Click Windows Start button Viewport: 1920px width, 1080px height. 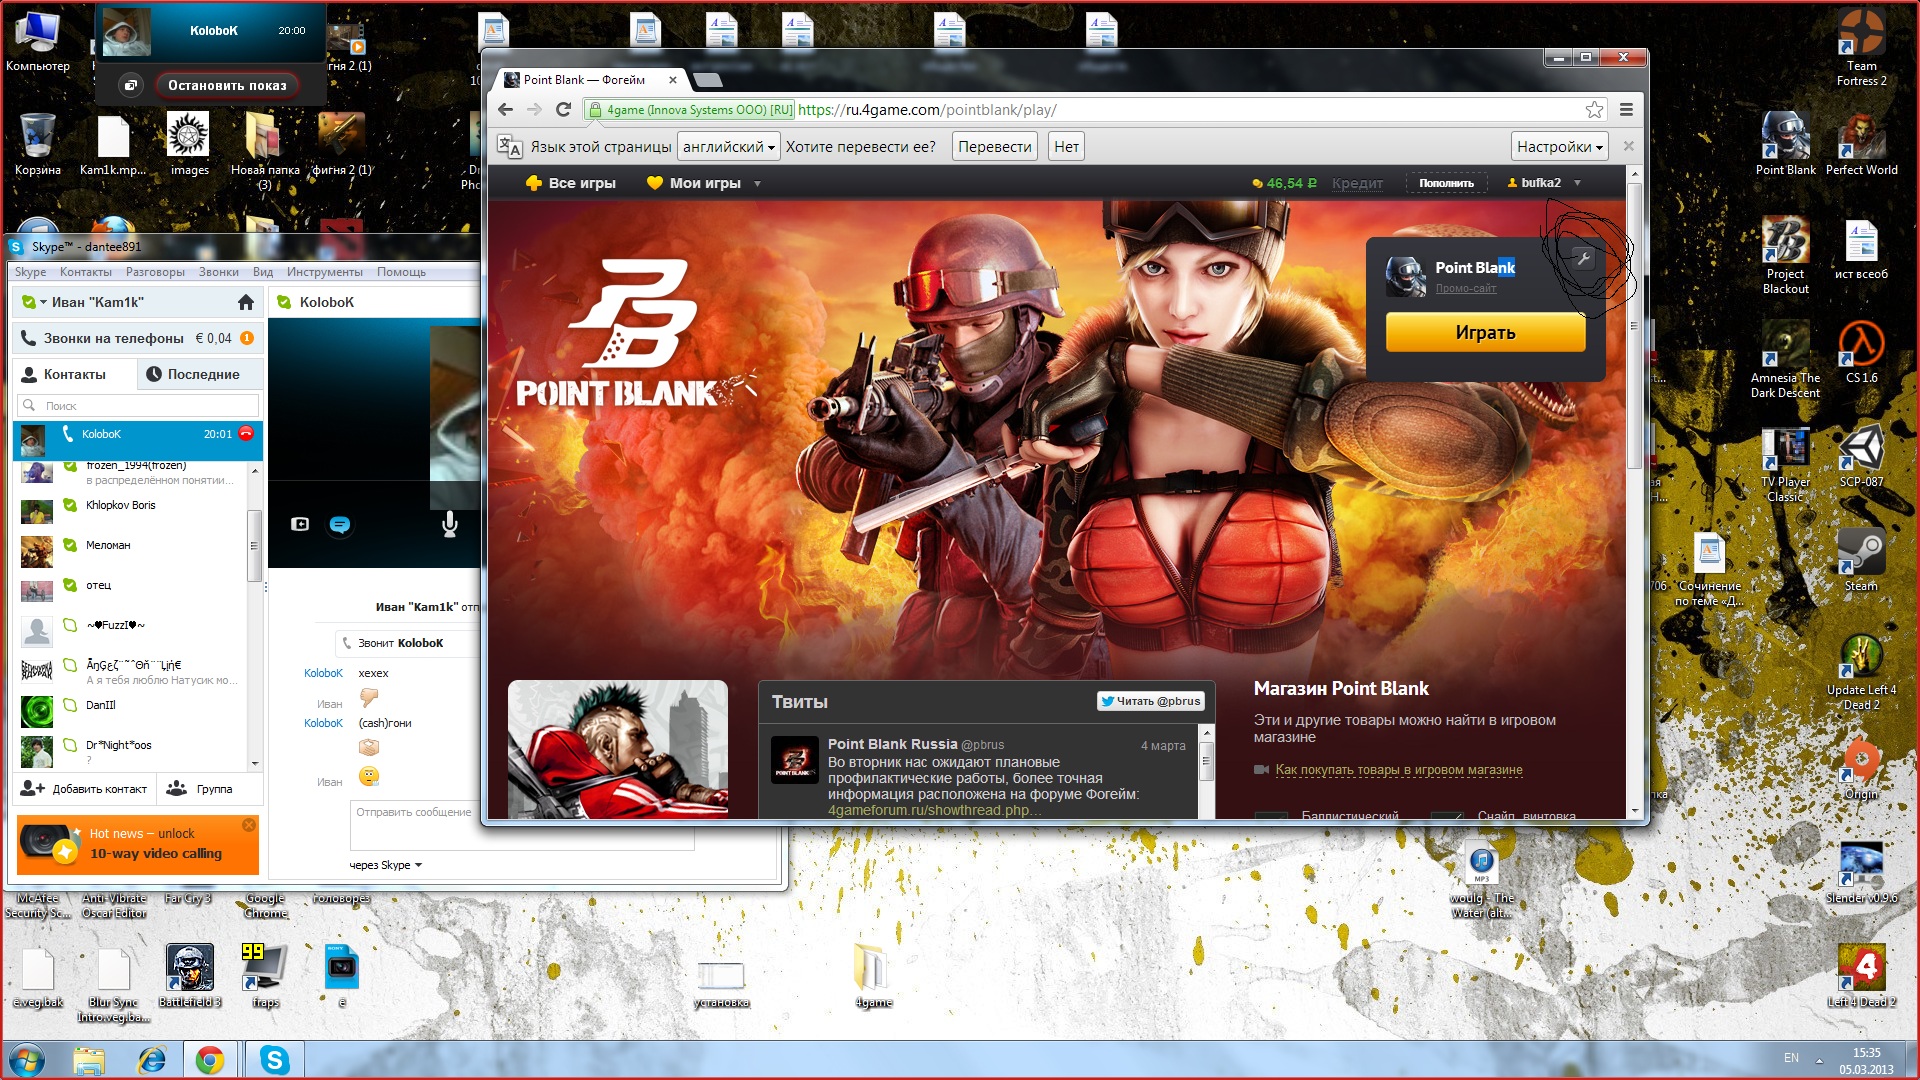click(27, 1060)
